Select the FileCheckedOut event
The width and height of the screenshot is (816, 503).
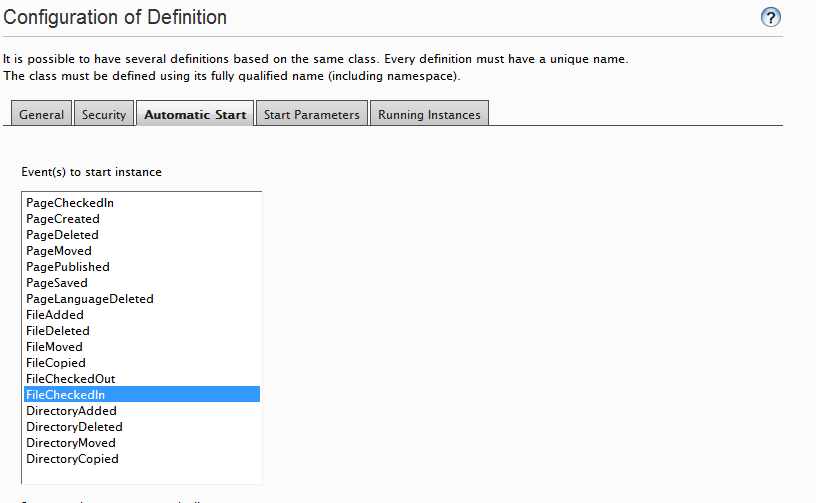(x=70, y=379)
